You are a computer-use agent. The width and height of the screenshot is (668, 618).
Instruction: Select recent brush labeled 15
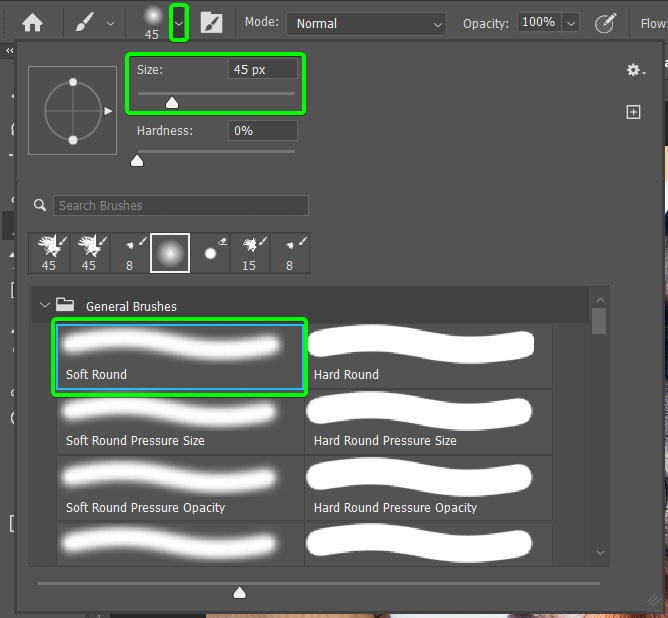coord(250,253)
